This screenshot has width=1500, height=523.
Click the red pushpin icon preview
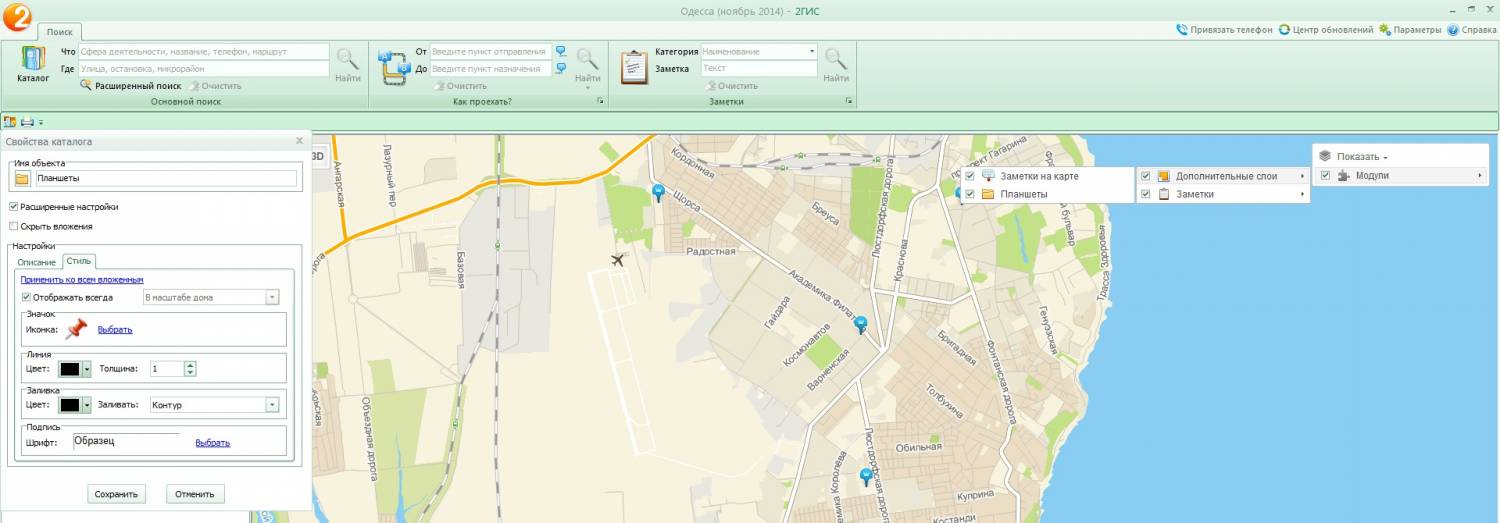click(76, 330)
